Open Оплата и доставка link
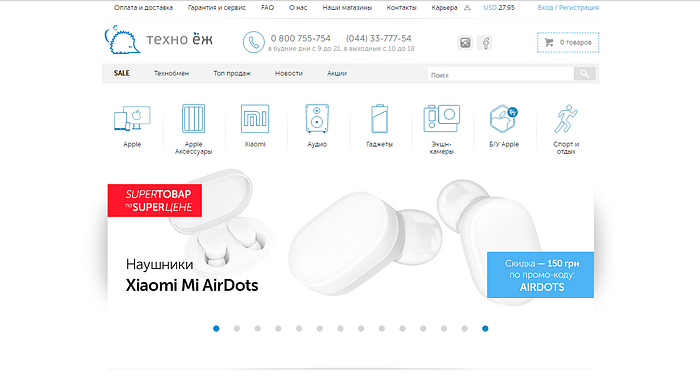The height and width of the screenshot is (386, 700). [x=143, y=8]
